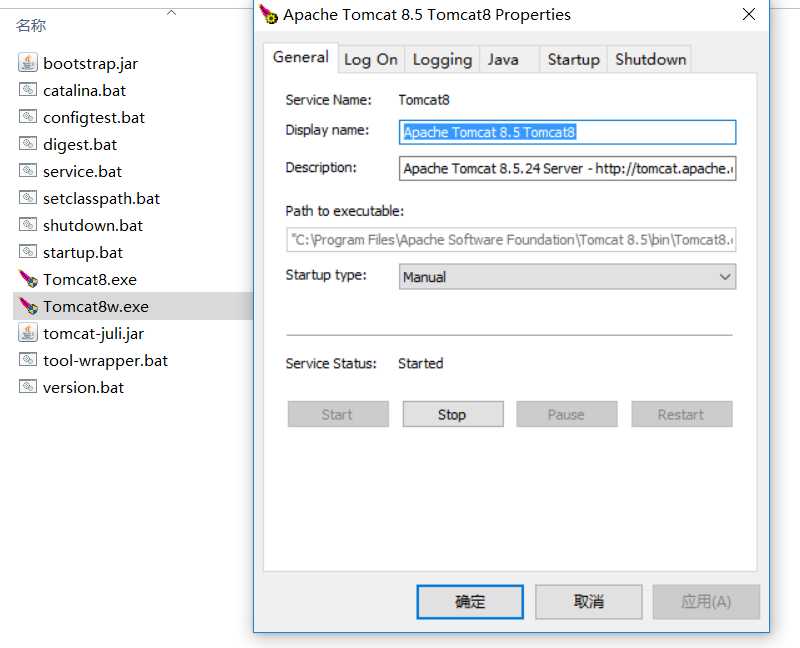Viewport: 800px width, 648px height.
Task: Select the tomcat-juli.jar file name
Action: (93, 334)
